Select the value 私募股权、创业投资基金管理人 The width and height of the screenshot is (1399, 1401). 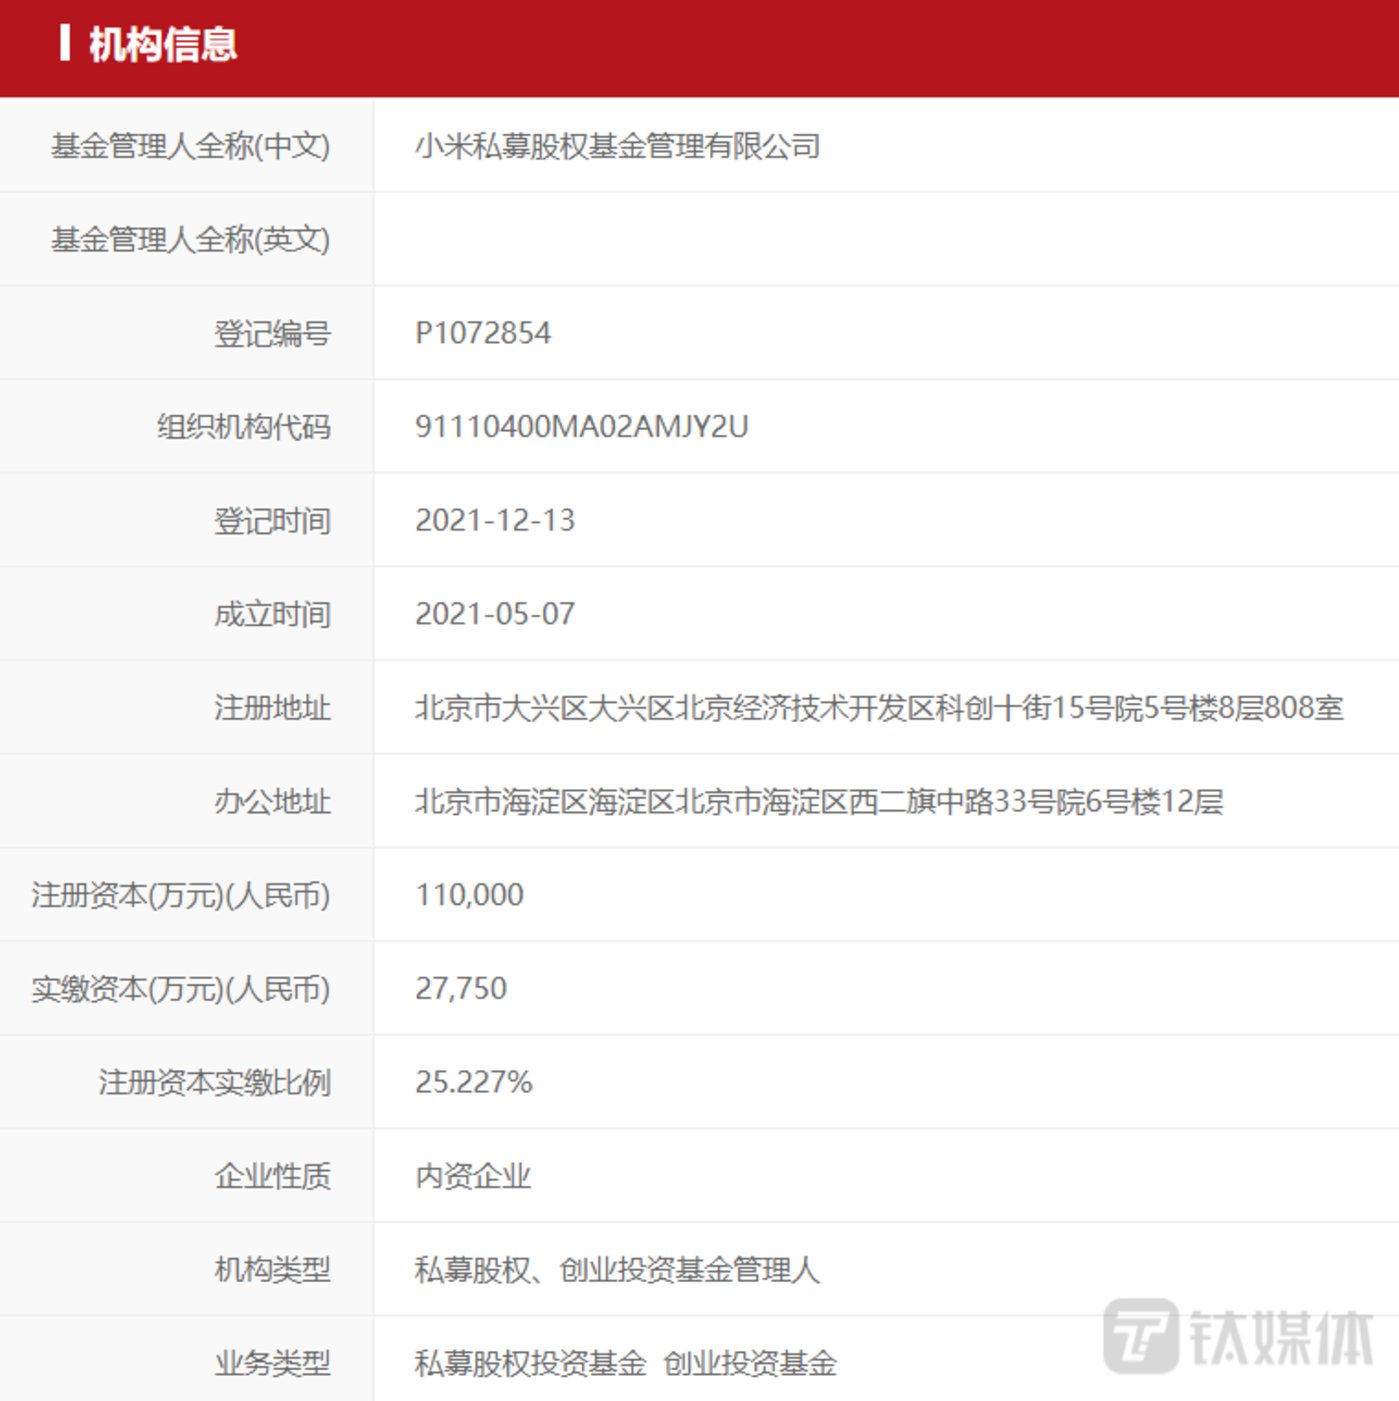(617, 1270)
